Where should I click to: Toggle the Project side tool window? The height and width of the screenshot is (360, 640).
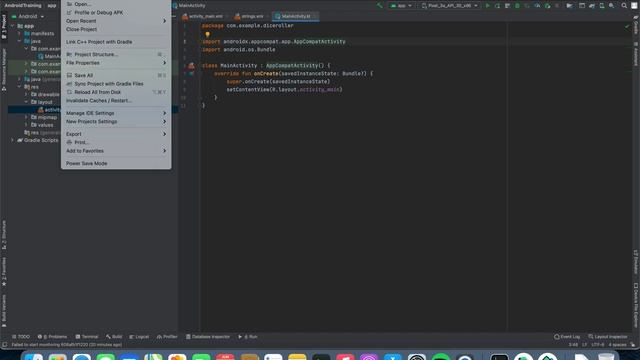(4, 27)
